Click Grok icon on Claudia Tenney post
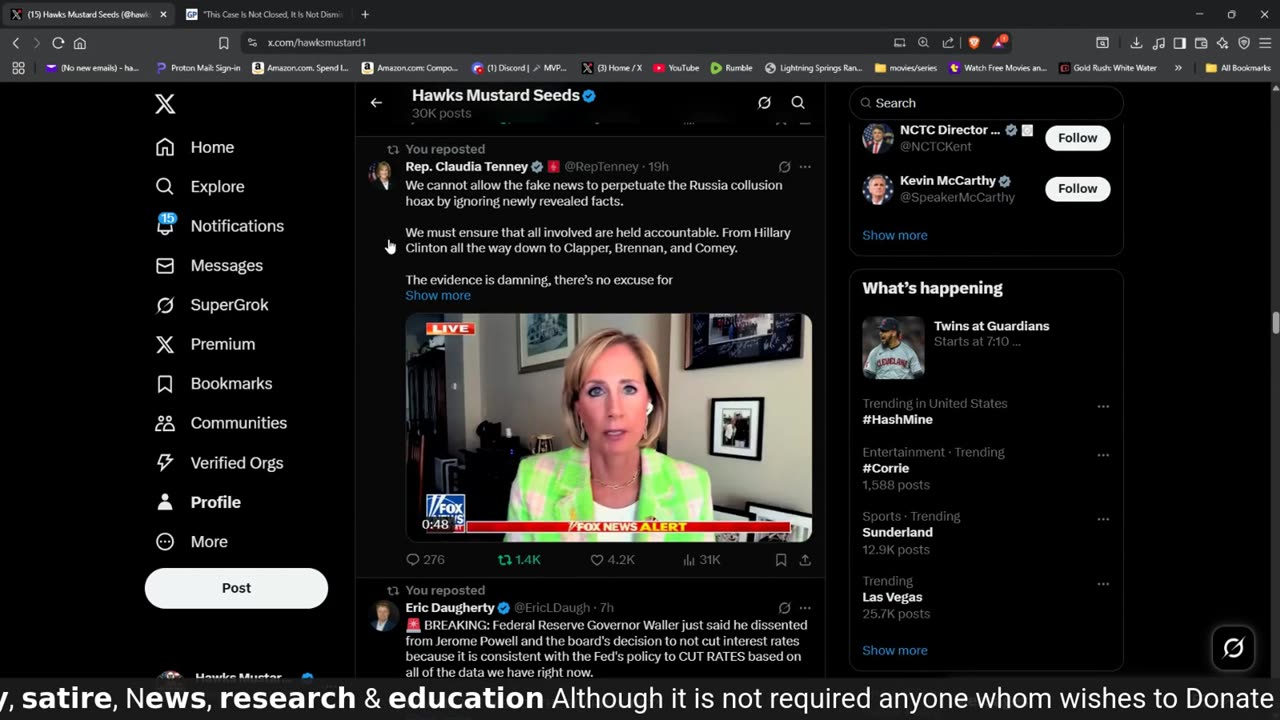Image resolution: width=1280 pixels, height=720 pixels. [784, 167]
